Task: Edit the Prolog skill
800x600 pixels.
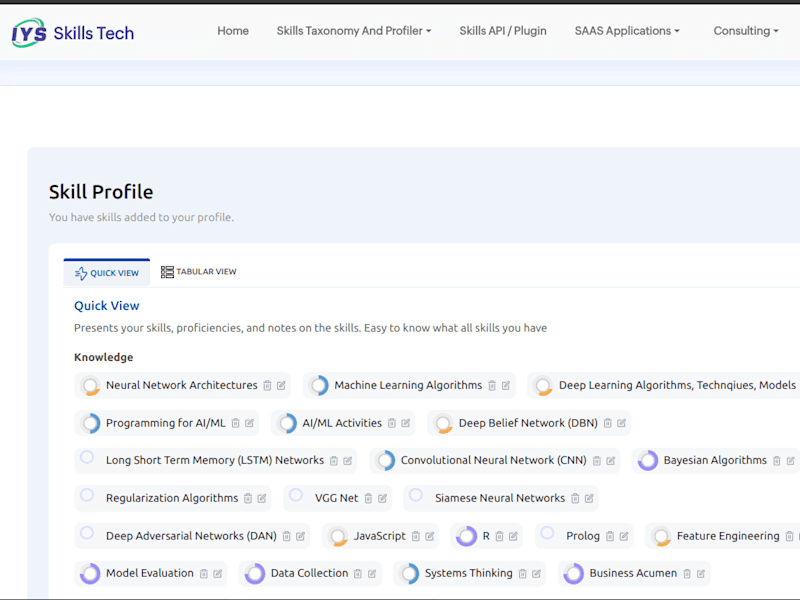Action: pyautogui.click(x=623, y=536)
